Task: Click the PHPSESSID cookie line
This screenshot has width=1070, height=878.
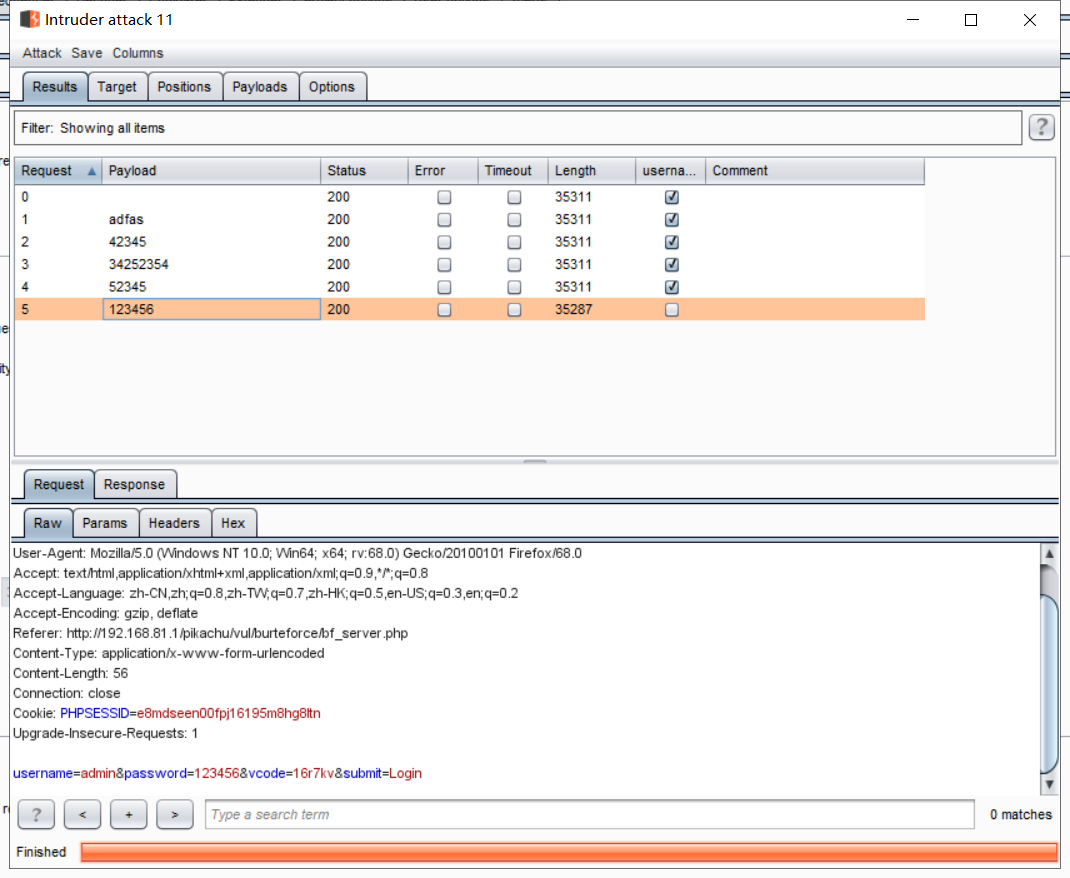Action: click(x=167, y=714)
